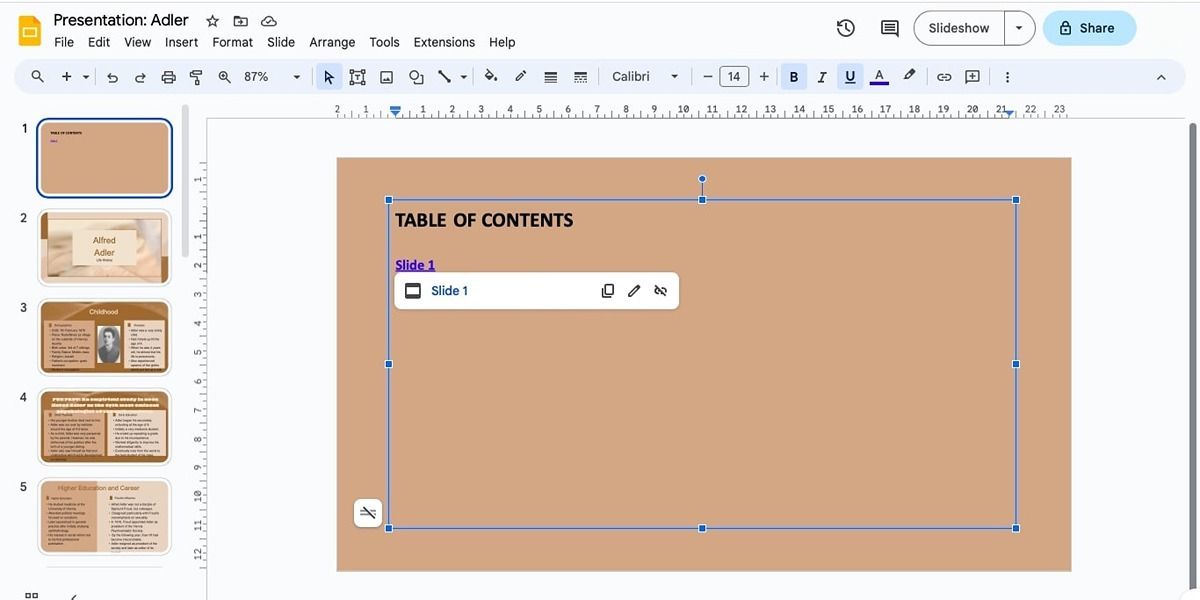Viewport: 1200px width, 600px height.
Task: Click the Share button
Action: click(x=1089, y=28)
